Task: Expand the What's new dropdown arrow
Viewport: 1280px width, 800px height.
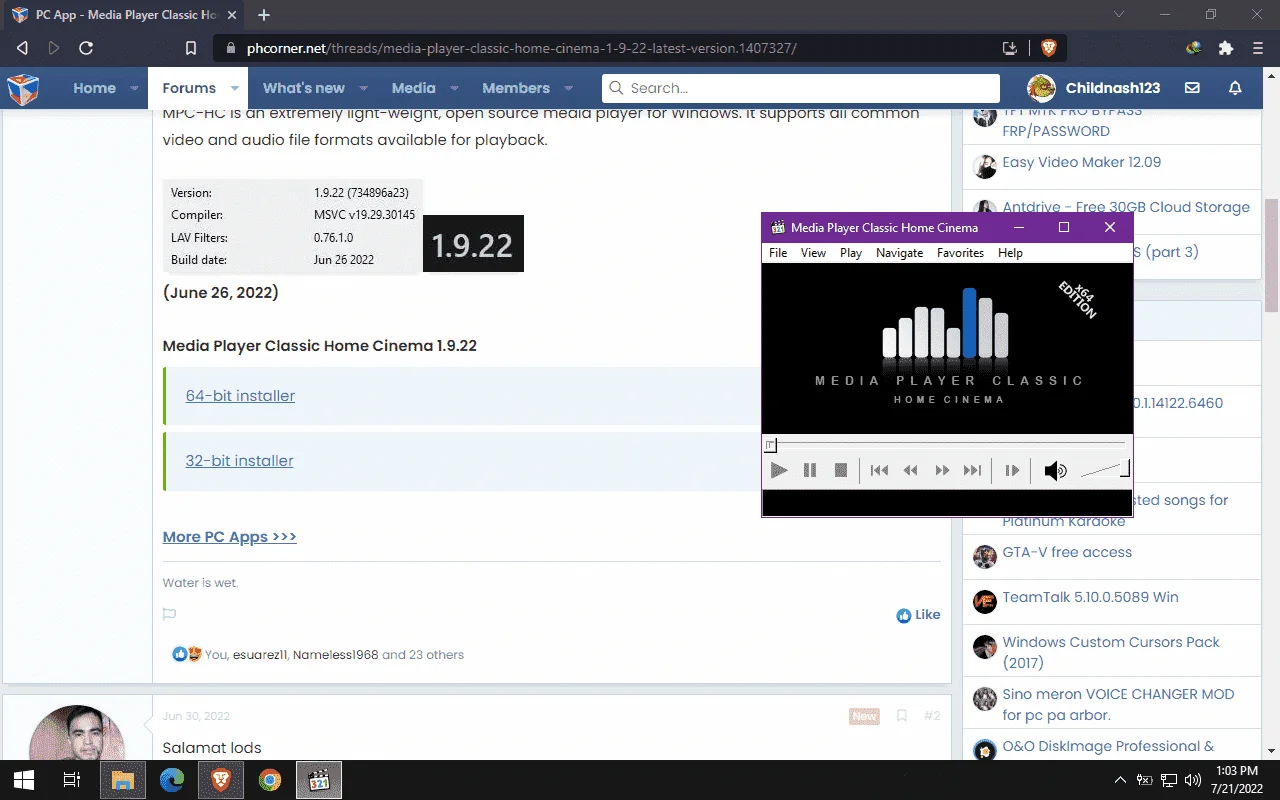Action: tap(363, 88)
